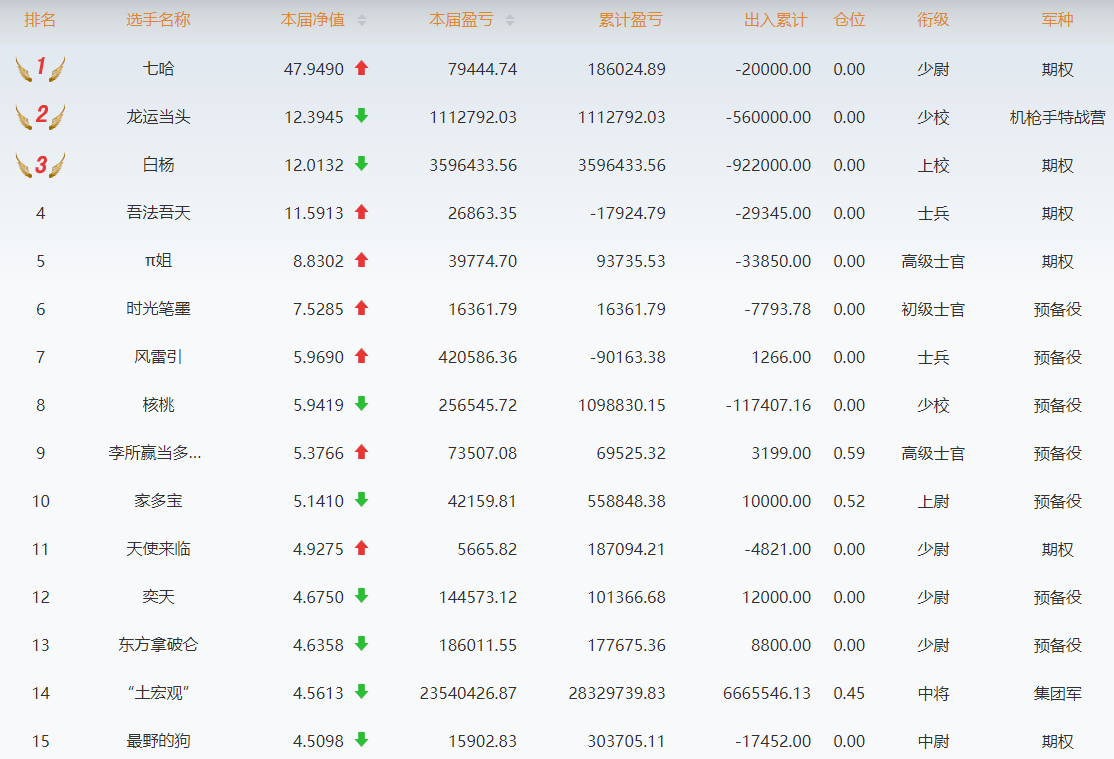Click the 累计盈亏 column header

coord(630,20)
